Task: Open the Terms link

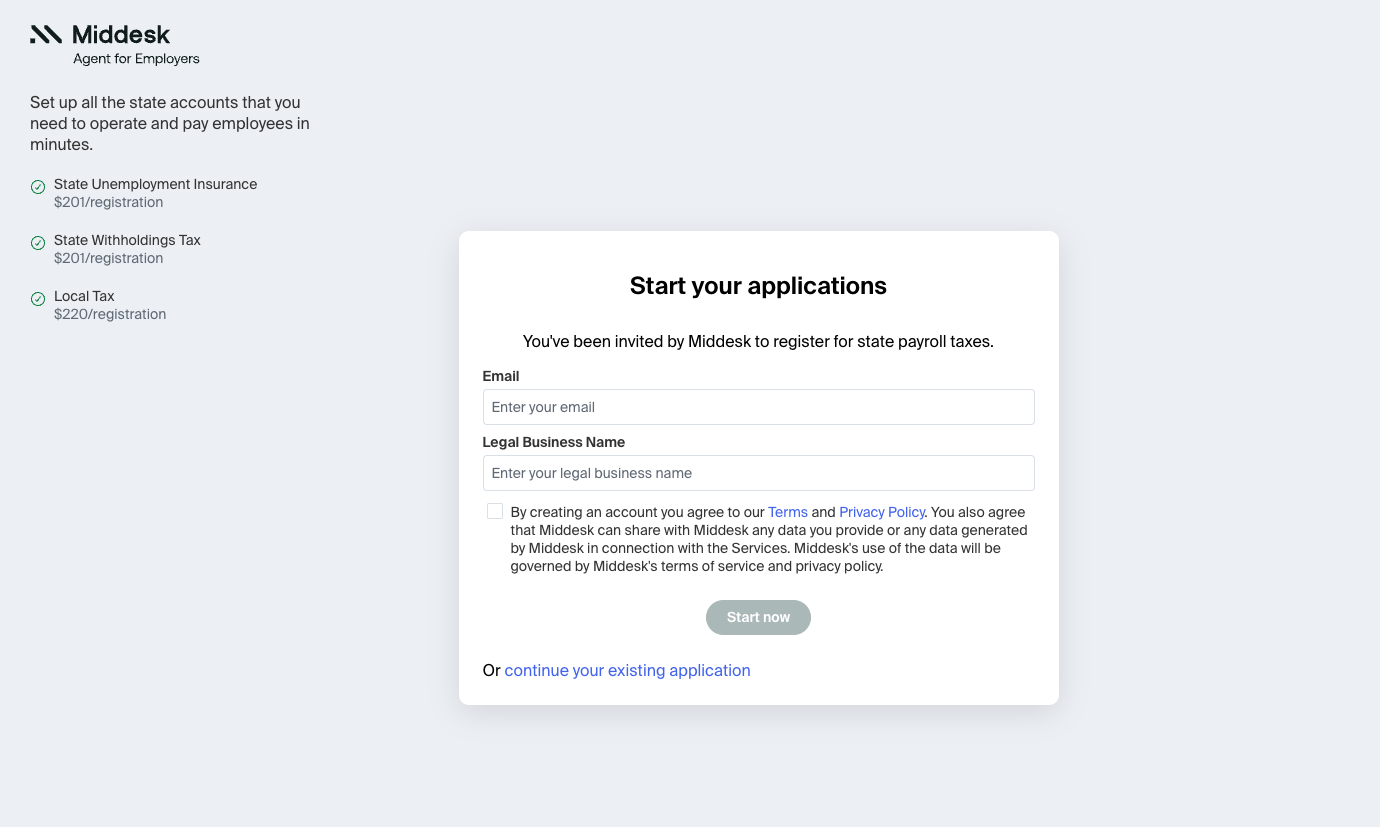Action: click(x=788, y=511)
